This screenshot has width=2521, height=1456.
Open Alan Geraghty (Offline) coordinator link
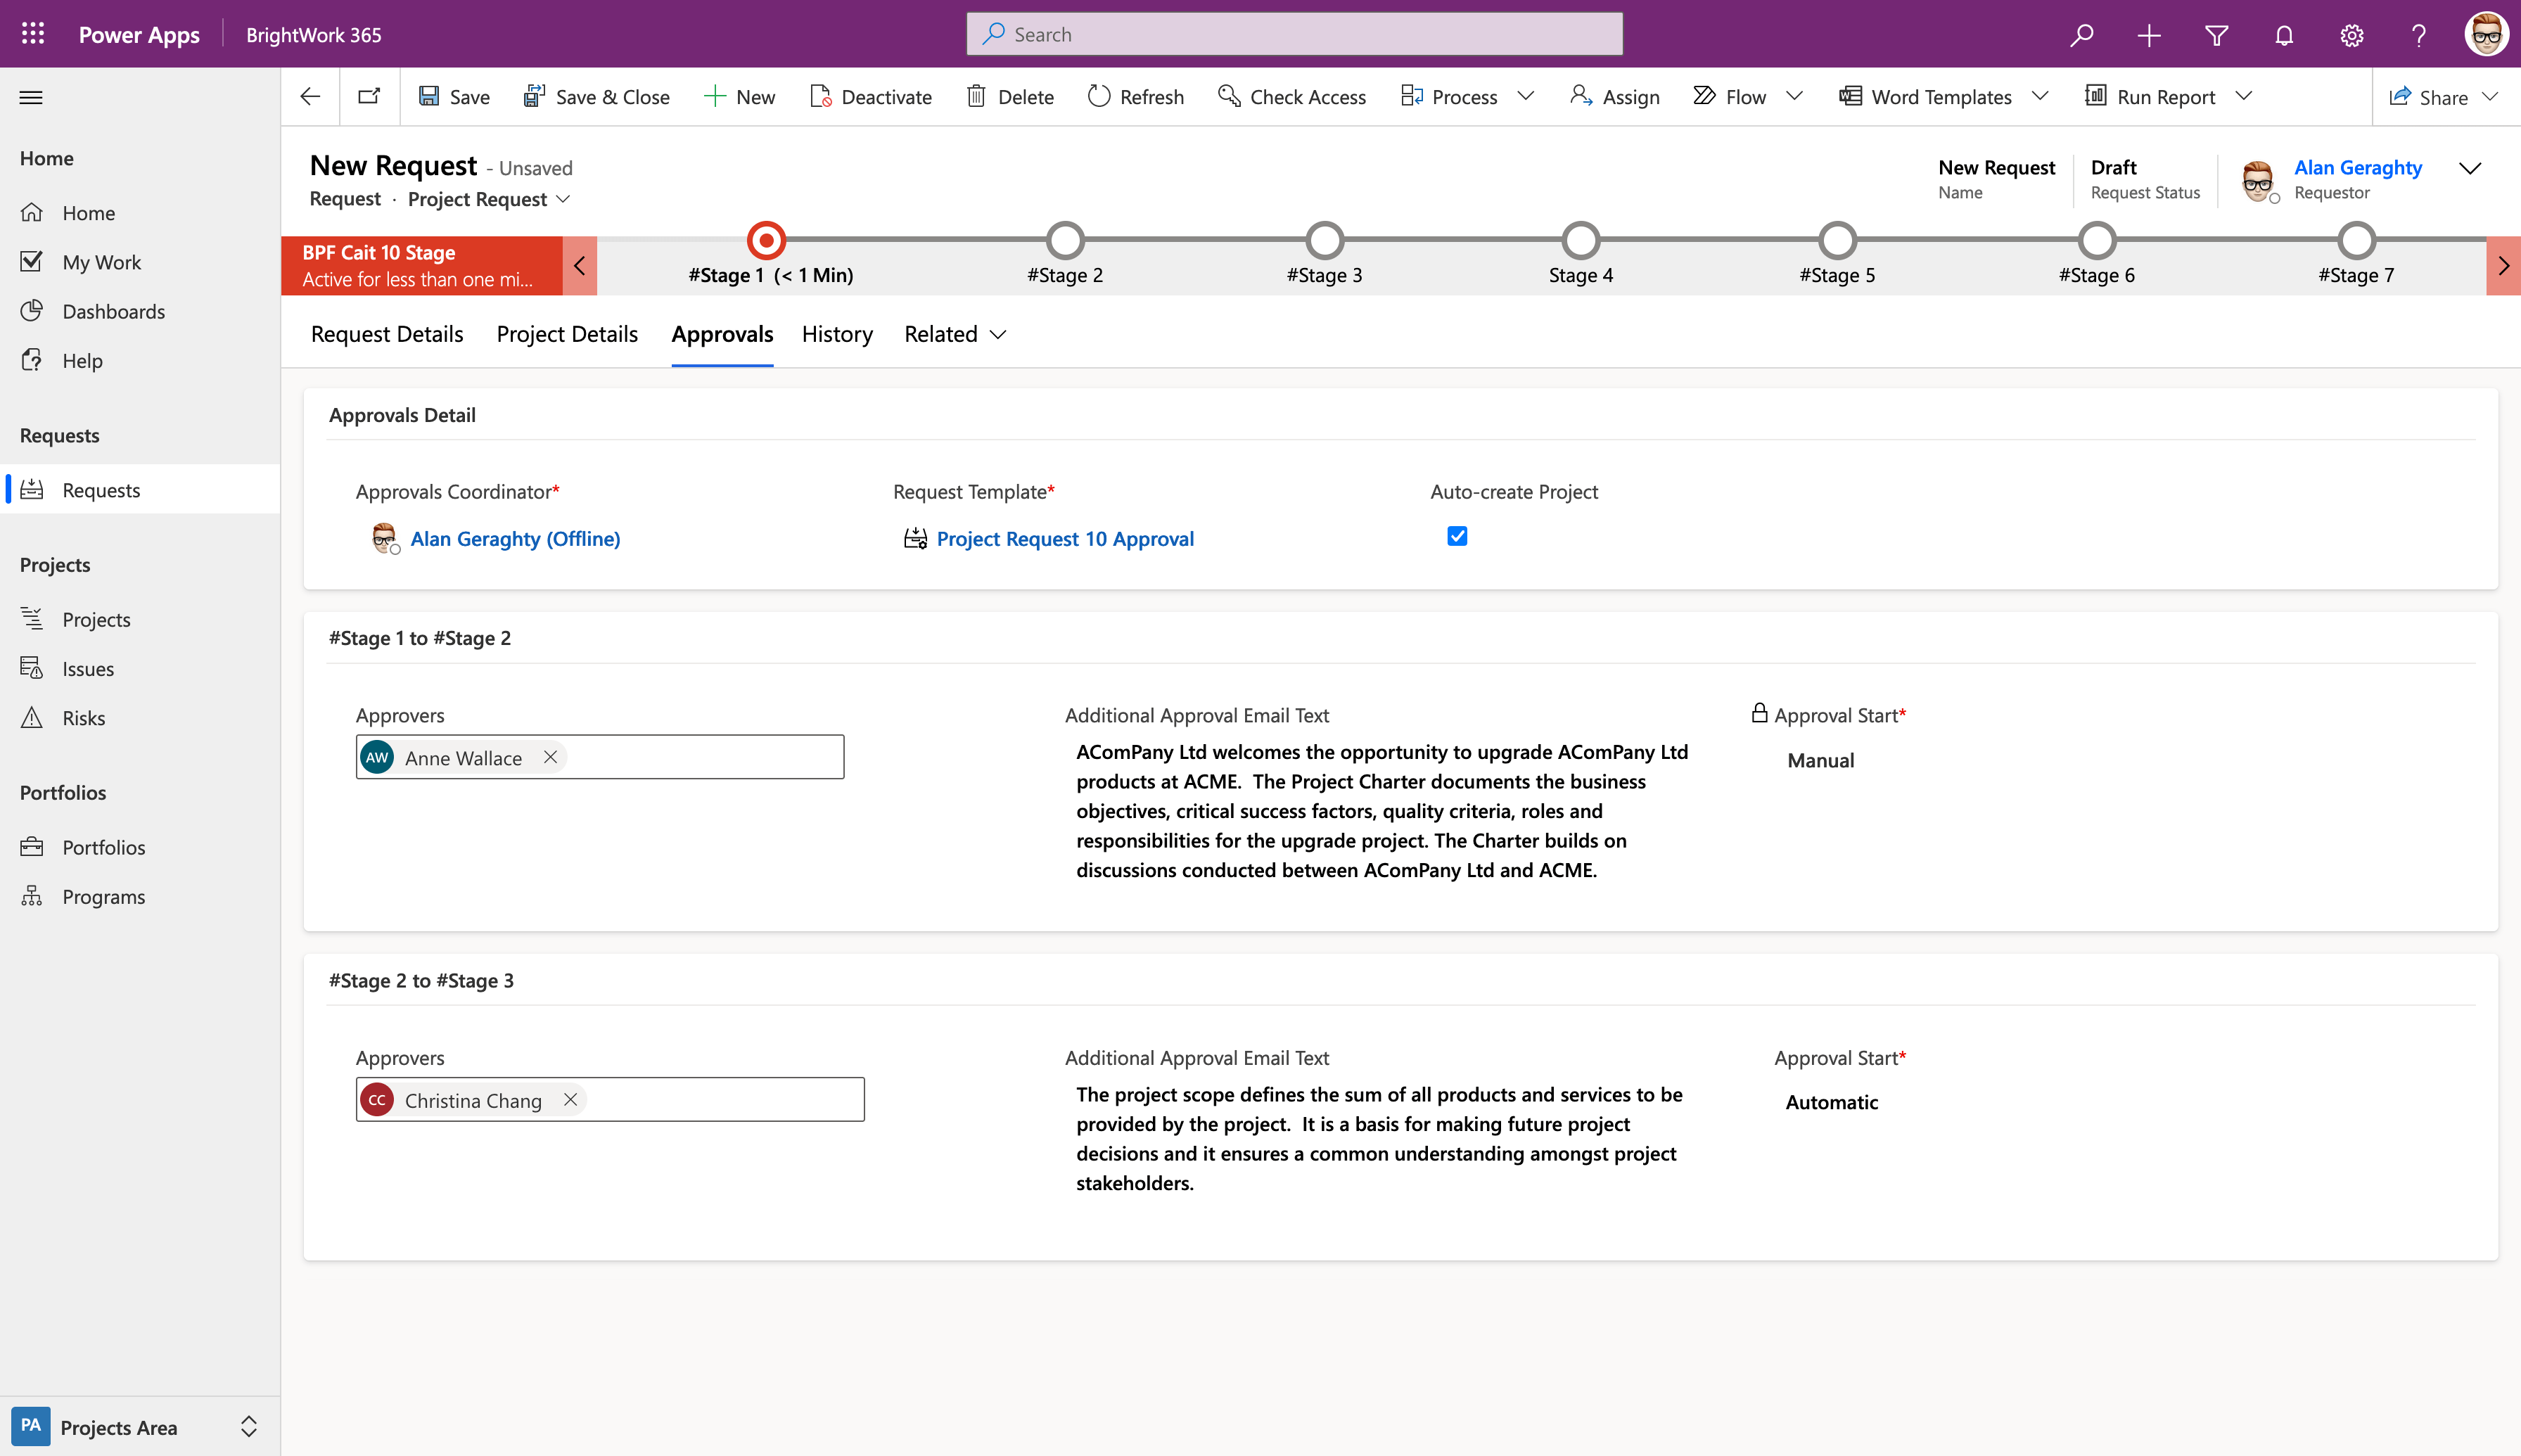click(x=515, y=539)
